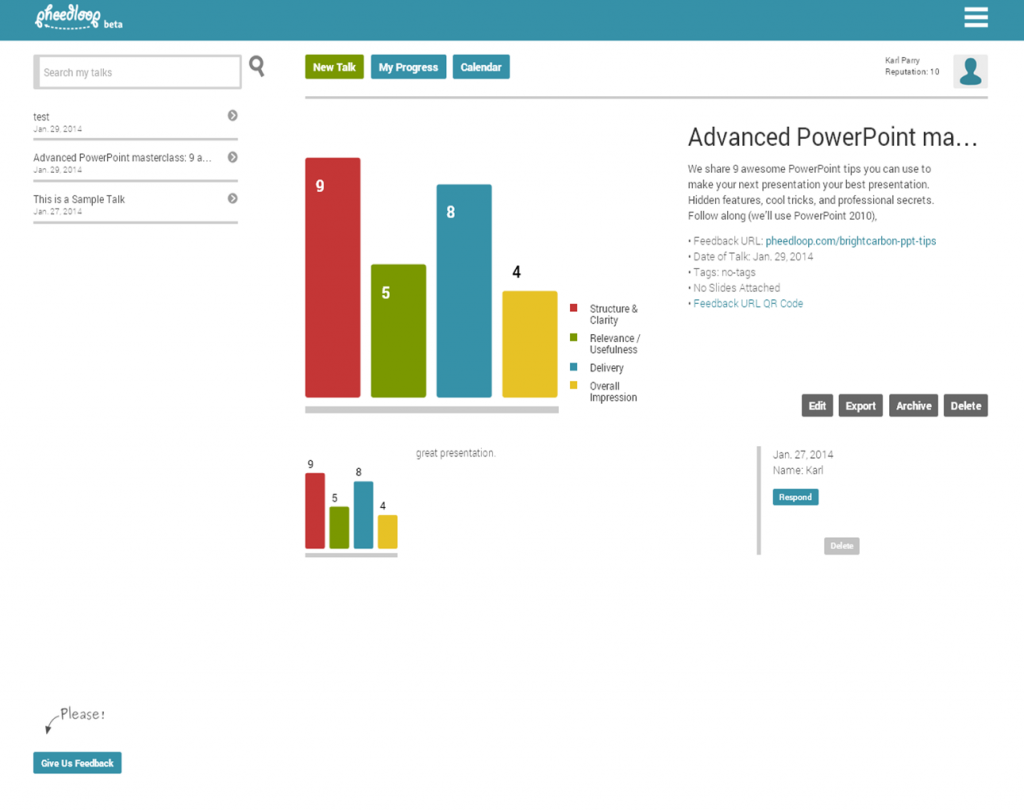1024x811 pixels.
Task: Open the My Progress tab
Action: tap(408, 67)
